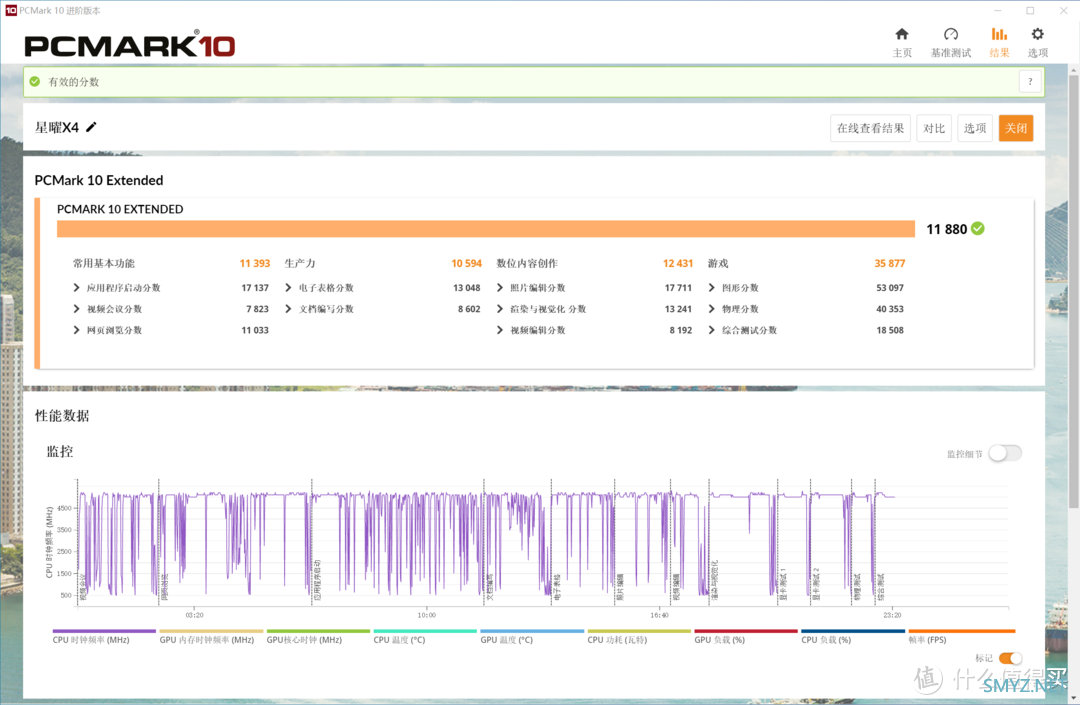
Task: Toggle the 监控细节 switch
Action: pyautogui.click(x=1005, y=453)
